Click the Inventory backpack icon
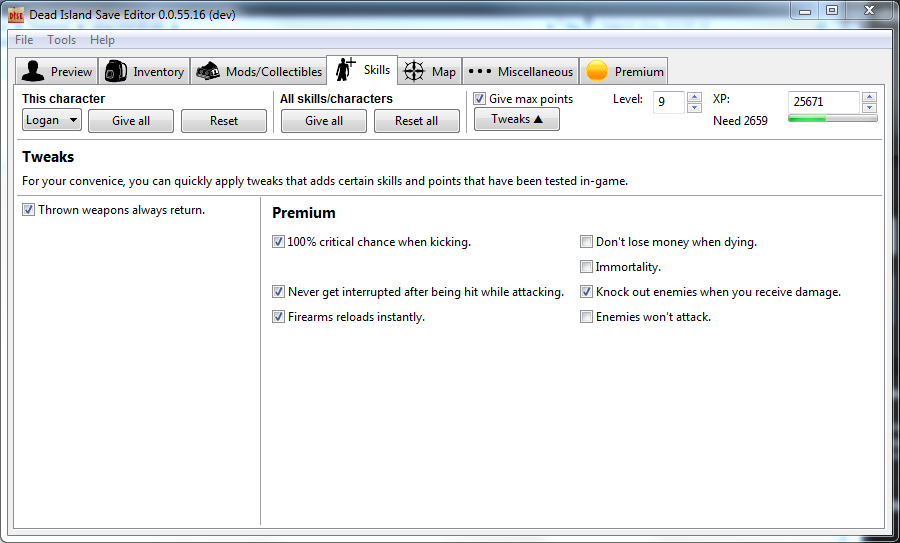Viewport: 900px width, 543px height. pyautogui.click(x=116, y=71)
